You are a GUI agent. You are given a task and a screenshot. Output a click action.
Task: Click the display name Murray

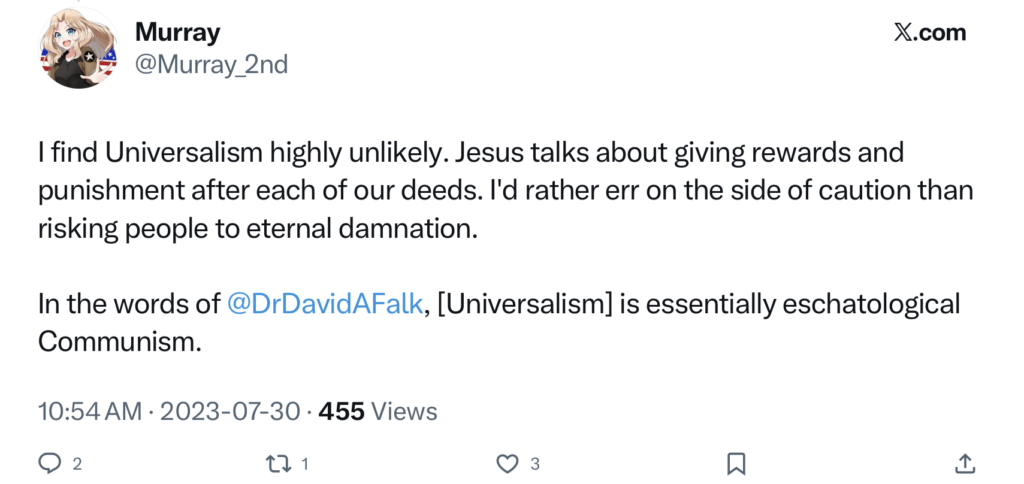tap(178, 32)
